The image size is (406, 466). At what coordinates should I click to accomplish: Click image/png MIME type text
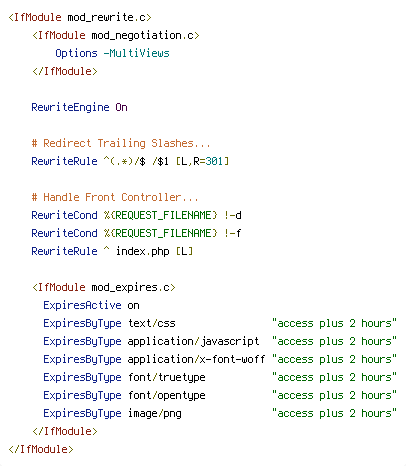[x=155, y=413]
